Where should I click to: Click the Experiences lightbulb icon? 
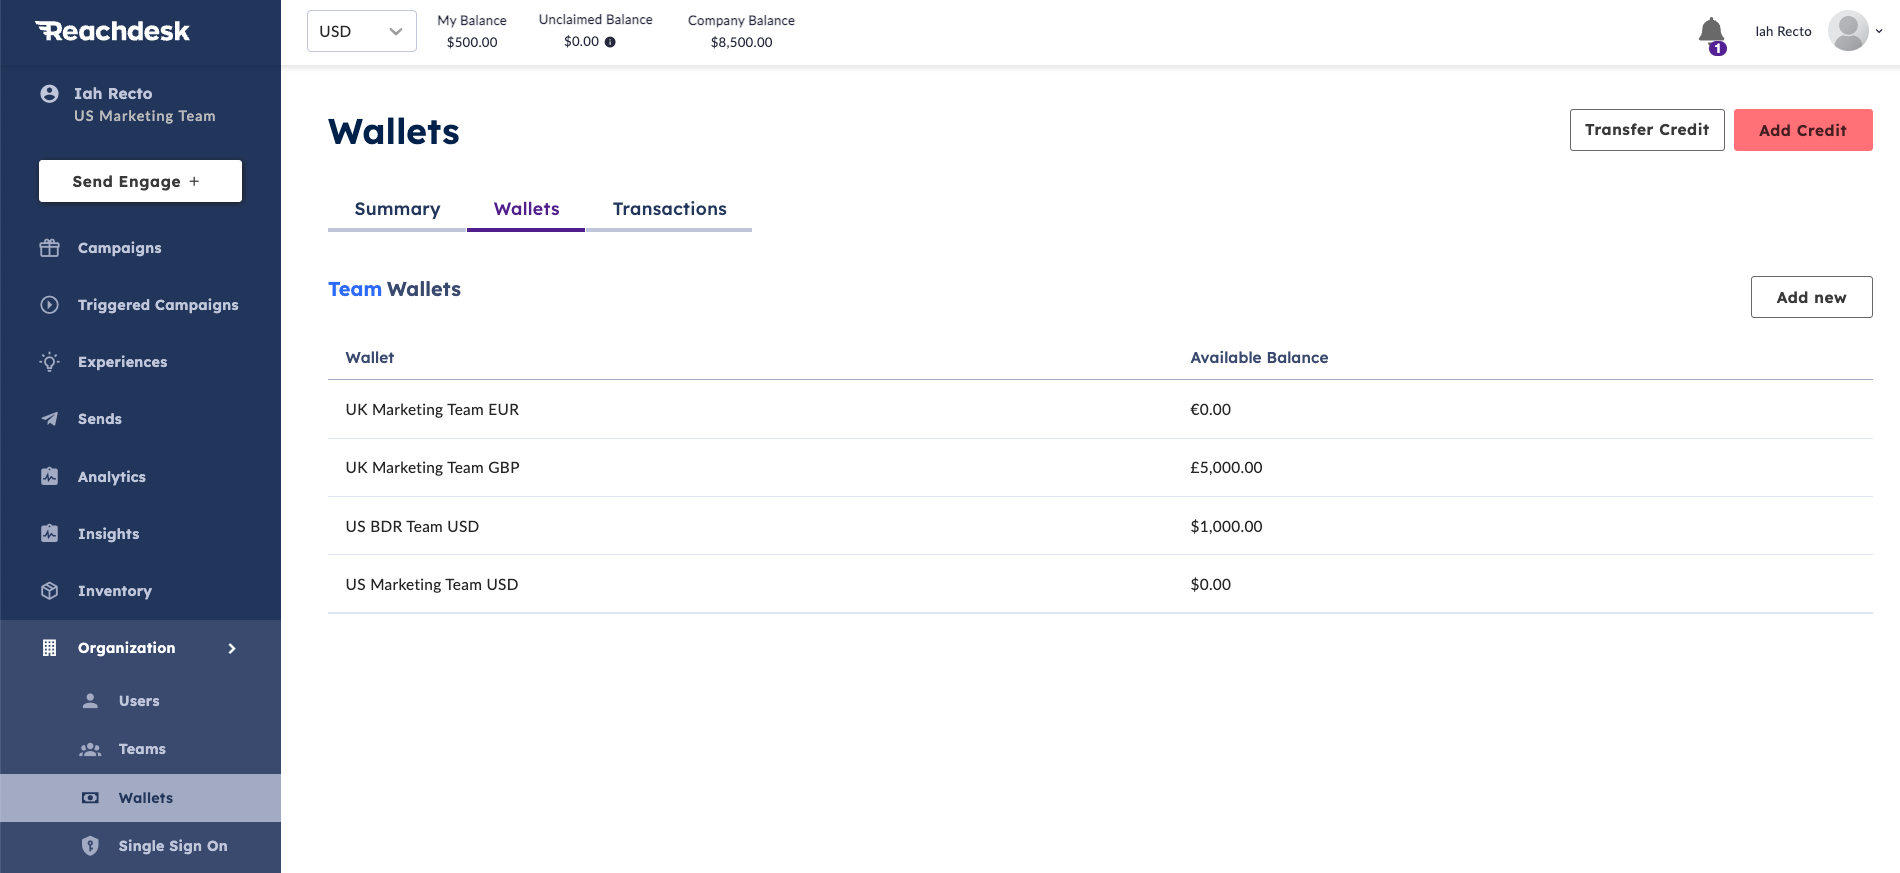(49, 362)
